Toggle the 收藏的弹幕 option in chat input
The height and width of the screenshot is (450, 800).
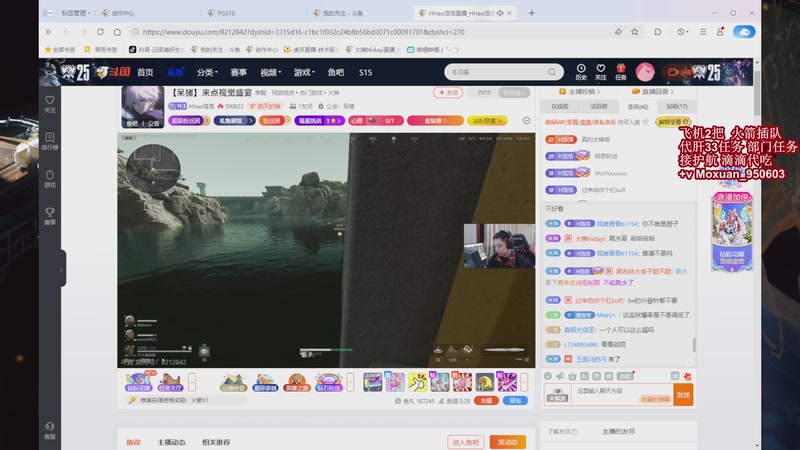point(655,399)
